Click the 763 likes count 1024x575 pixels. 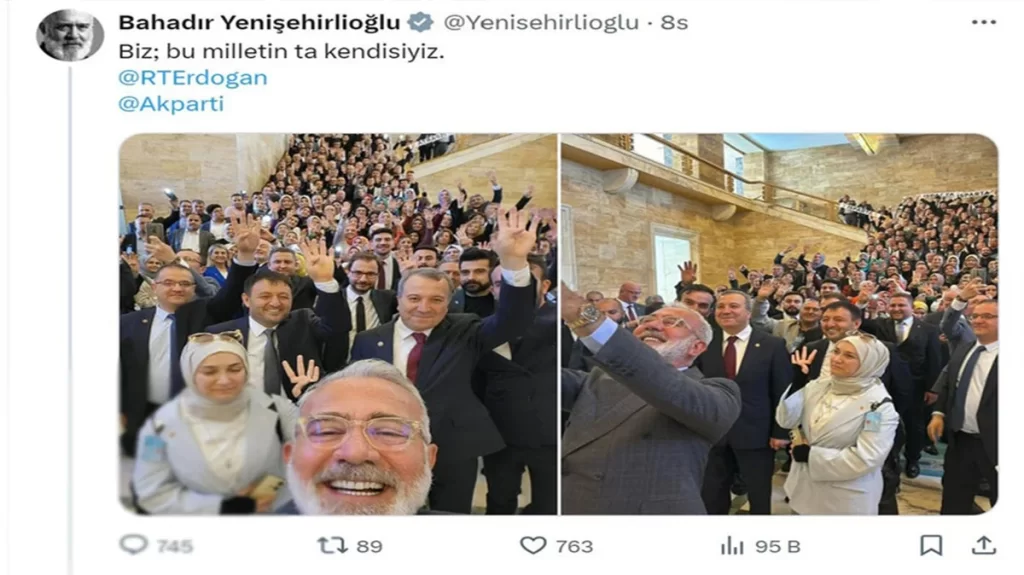pos(574,546)
